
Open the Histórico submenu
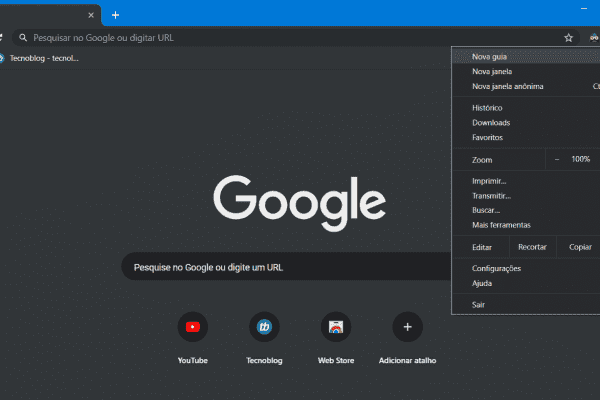pyautogui.click(x=526, y=108)
